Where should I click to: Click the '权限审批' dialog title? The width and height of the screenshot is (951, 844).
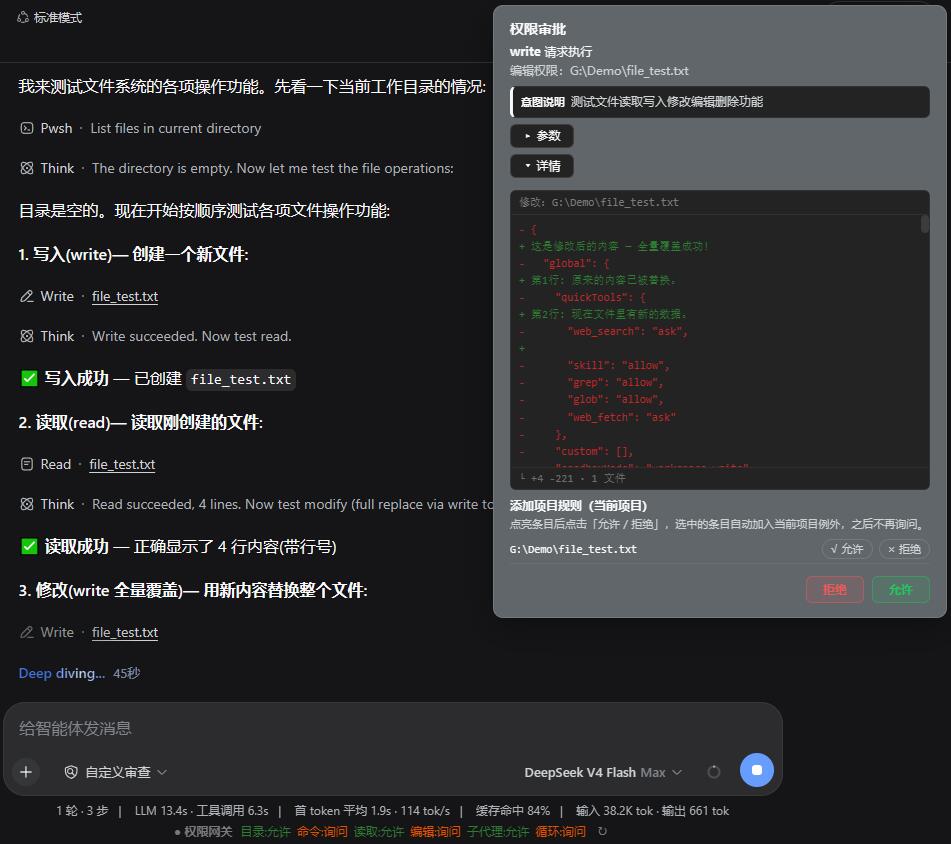(537, 29)
